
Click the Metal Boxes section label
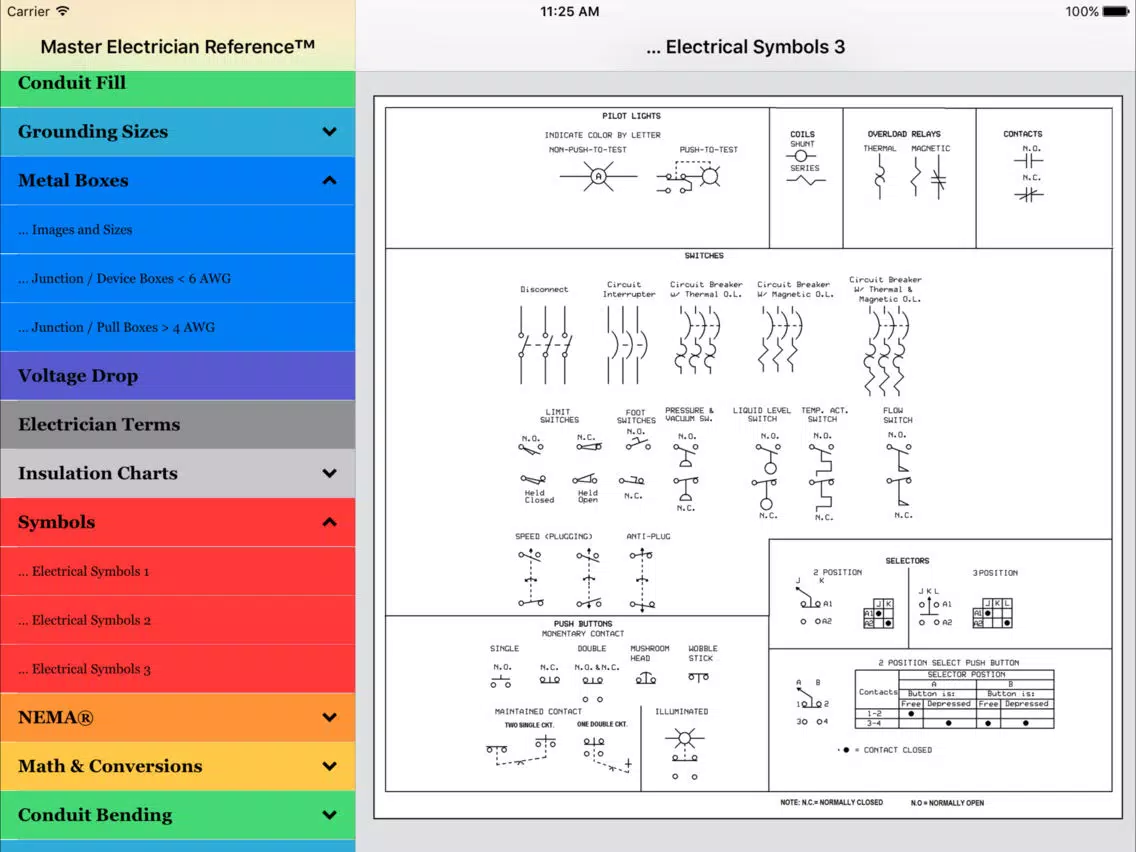pos(73,180)
